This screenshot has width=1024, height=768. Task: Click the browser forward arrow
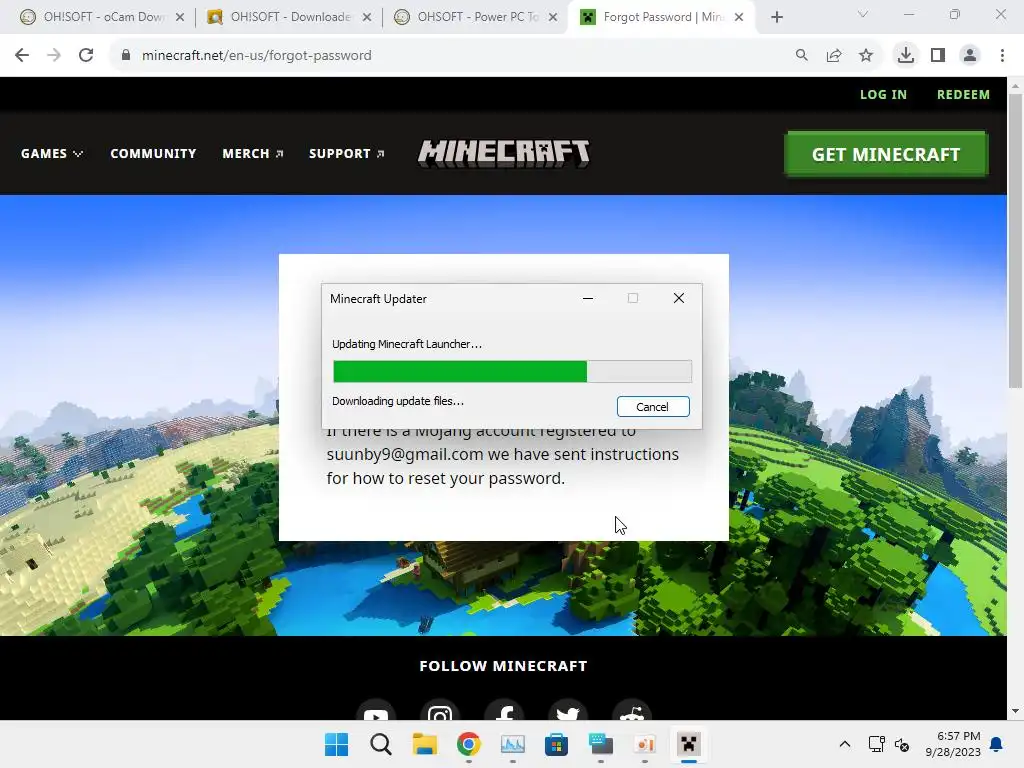54,55
